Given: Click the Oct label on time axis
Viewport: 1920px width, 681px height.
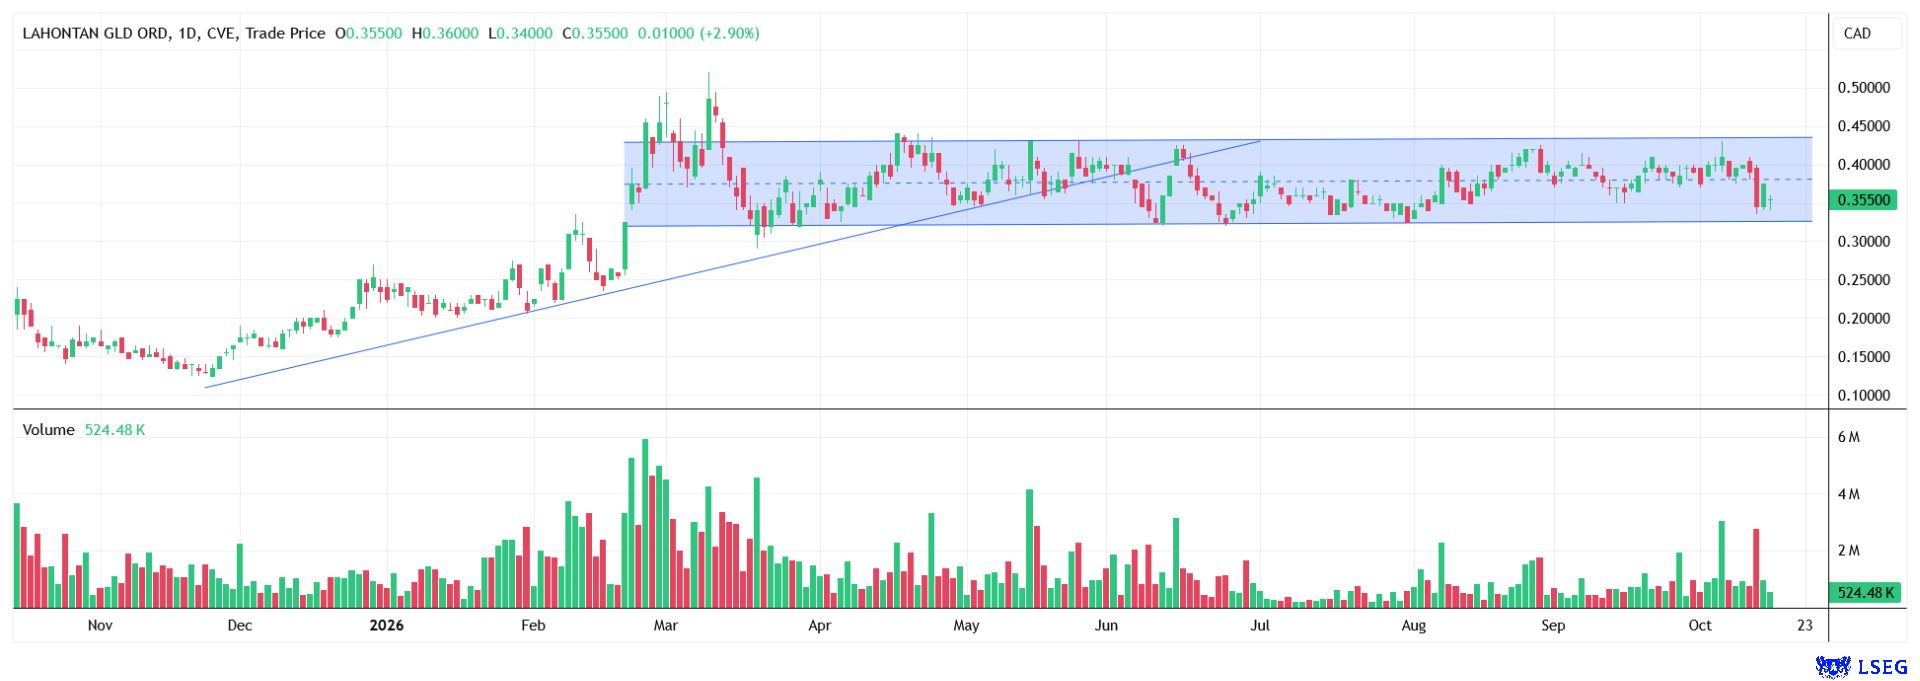Looking at the screenshot, I should (1700, 626).
